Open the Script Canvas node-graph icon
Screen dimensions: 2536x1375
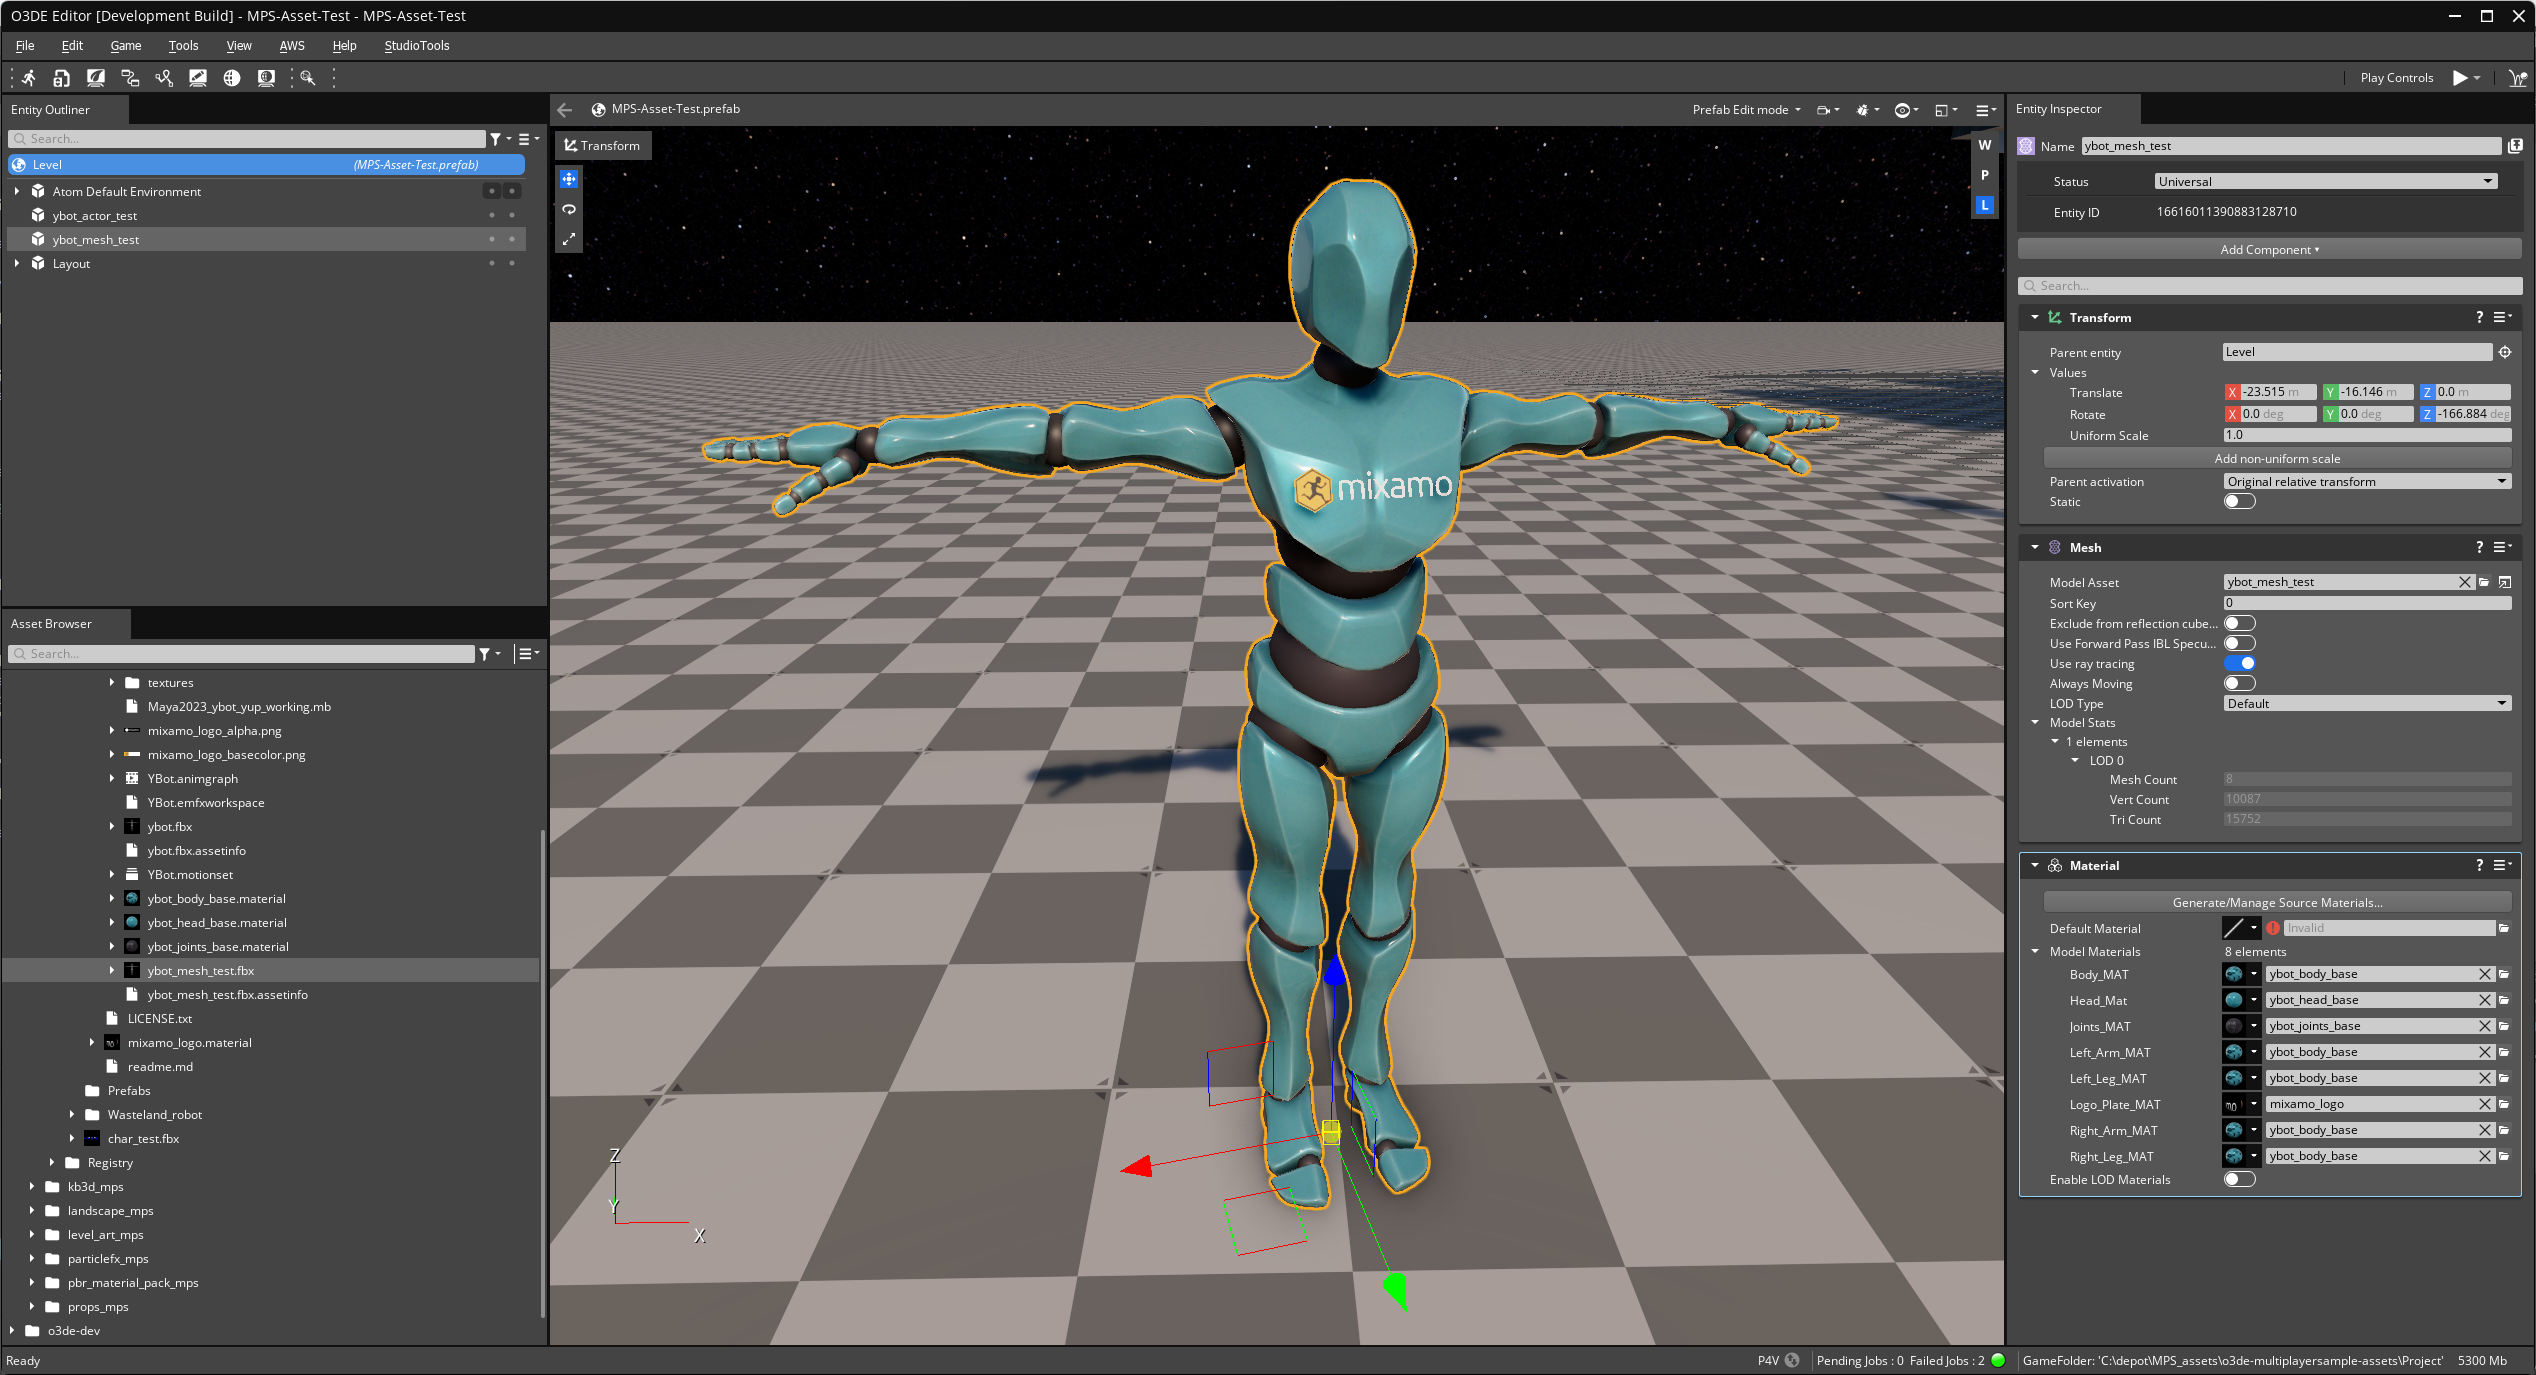[x=130, y=78]
